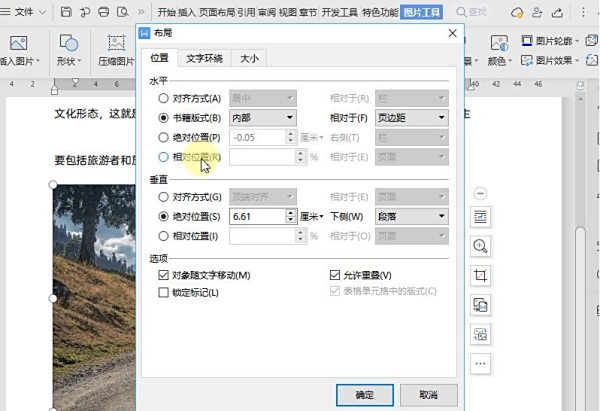The height and width of the screenshot is (411, 600).
Task: Open the 图片工具 ribbon tab
Action: (x=422, y=12)
